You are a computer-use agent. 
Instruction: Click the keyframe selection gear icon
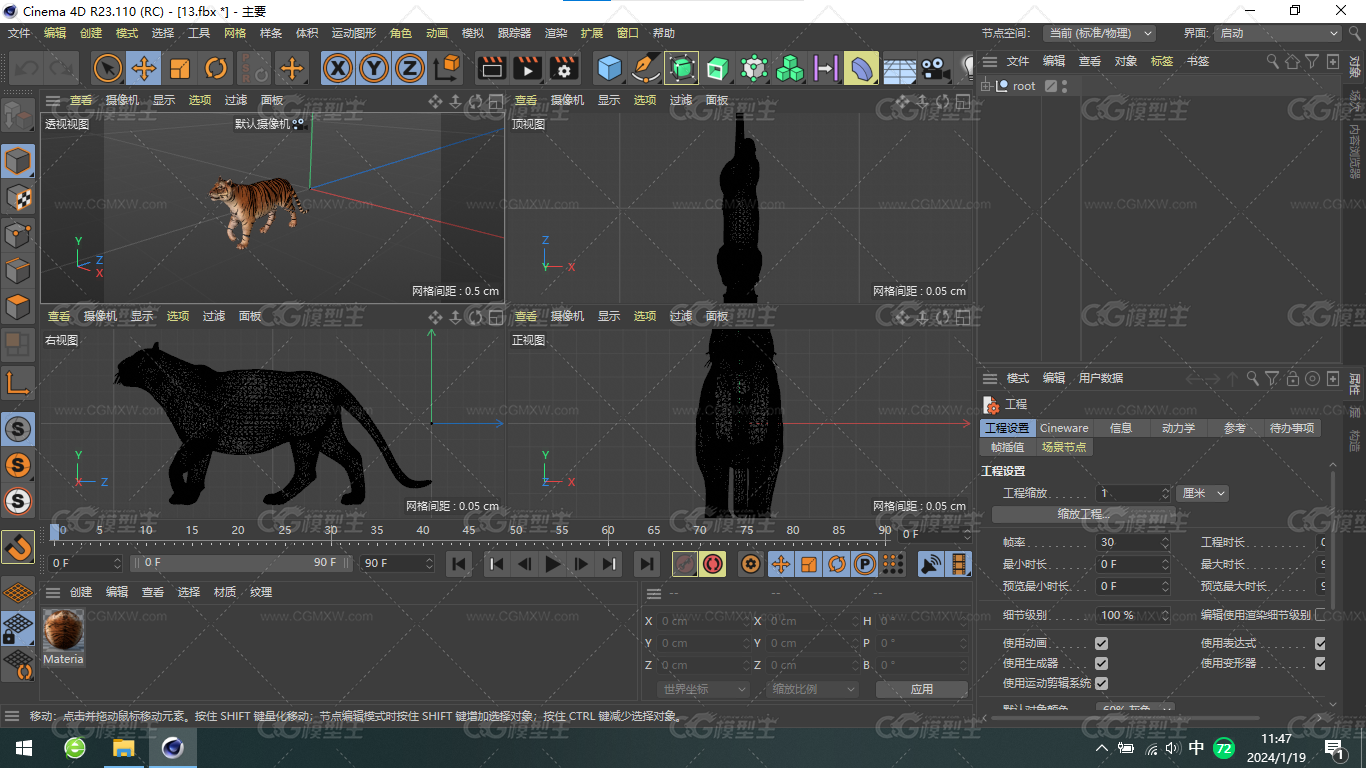pos(751,564)
